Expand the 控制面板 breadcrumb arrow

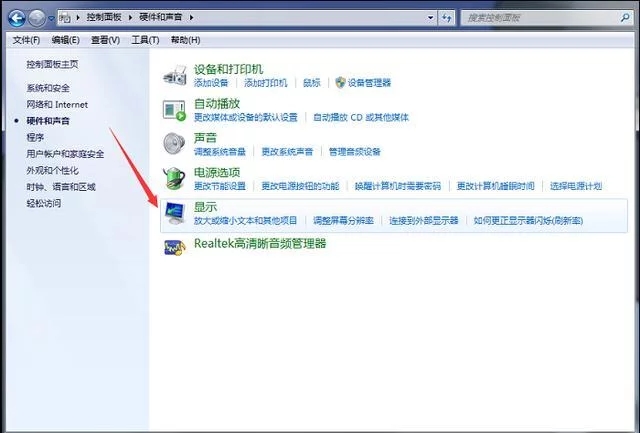pyautogui.click(x=129, y=18)
